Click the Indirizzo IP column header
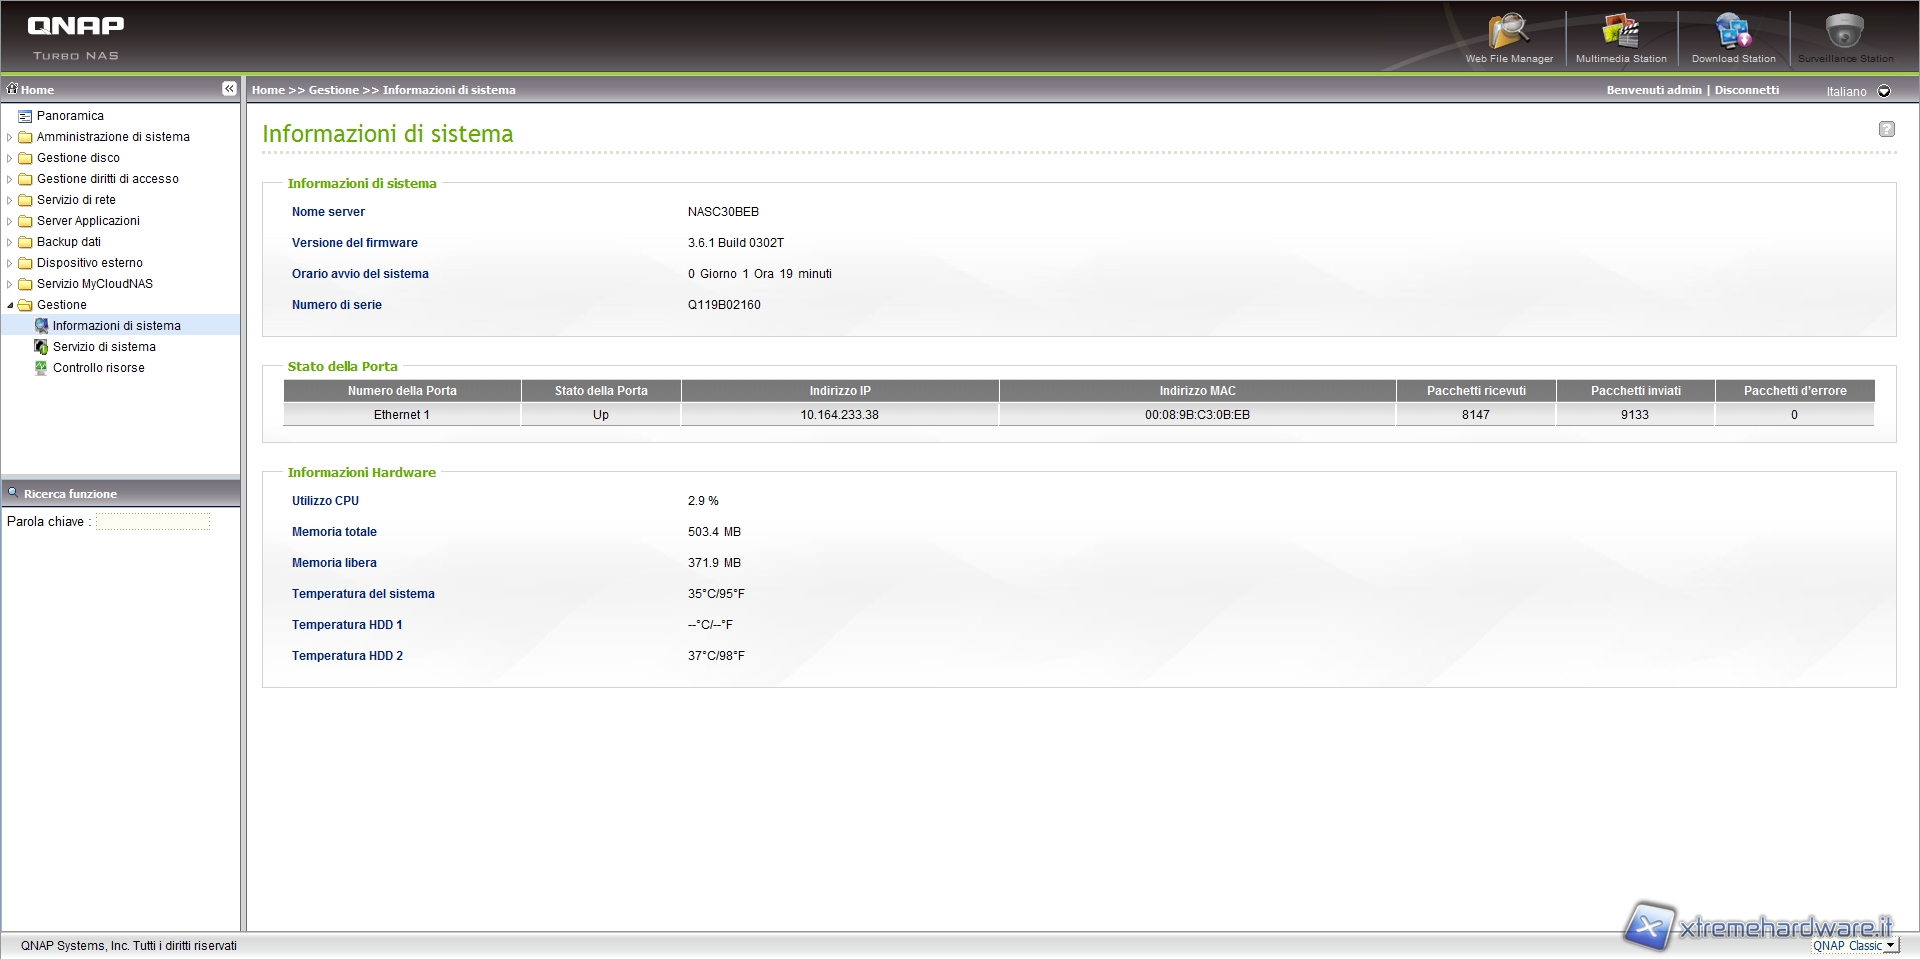 [839, 391]
